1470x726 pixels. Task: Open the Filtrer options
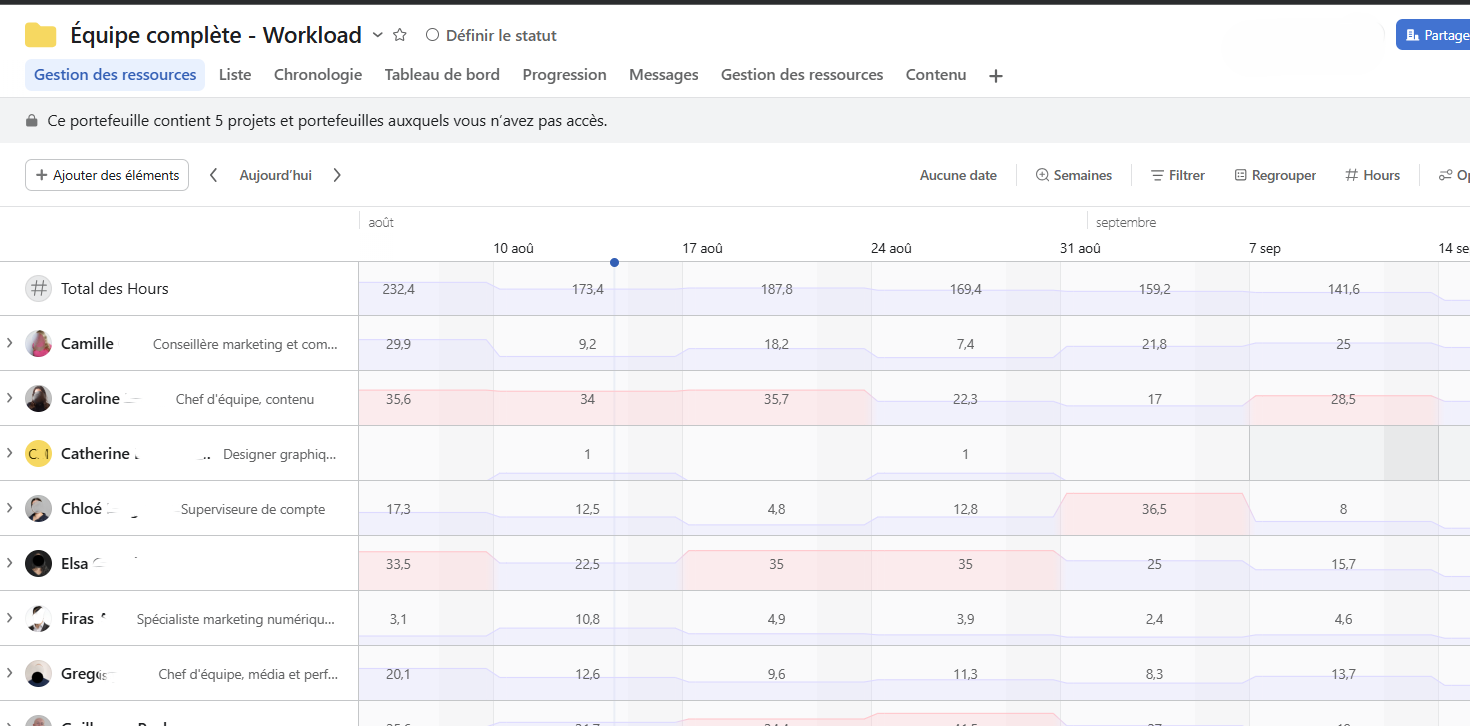click(1177, 175)
